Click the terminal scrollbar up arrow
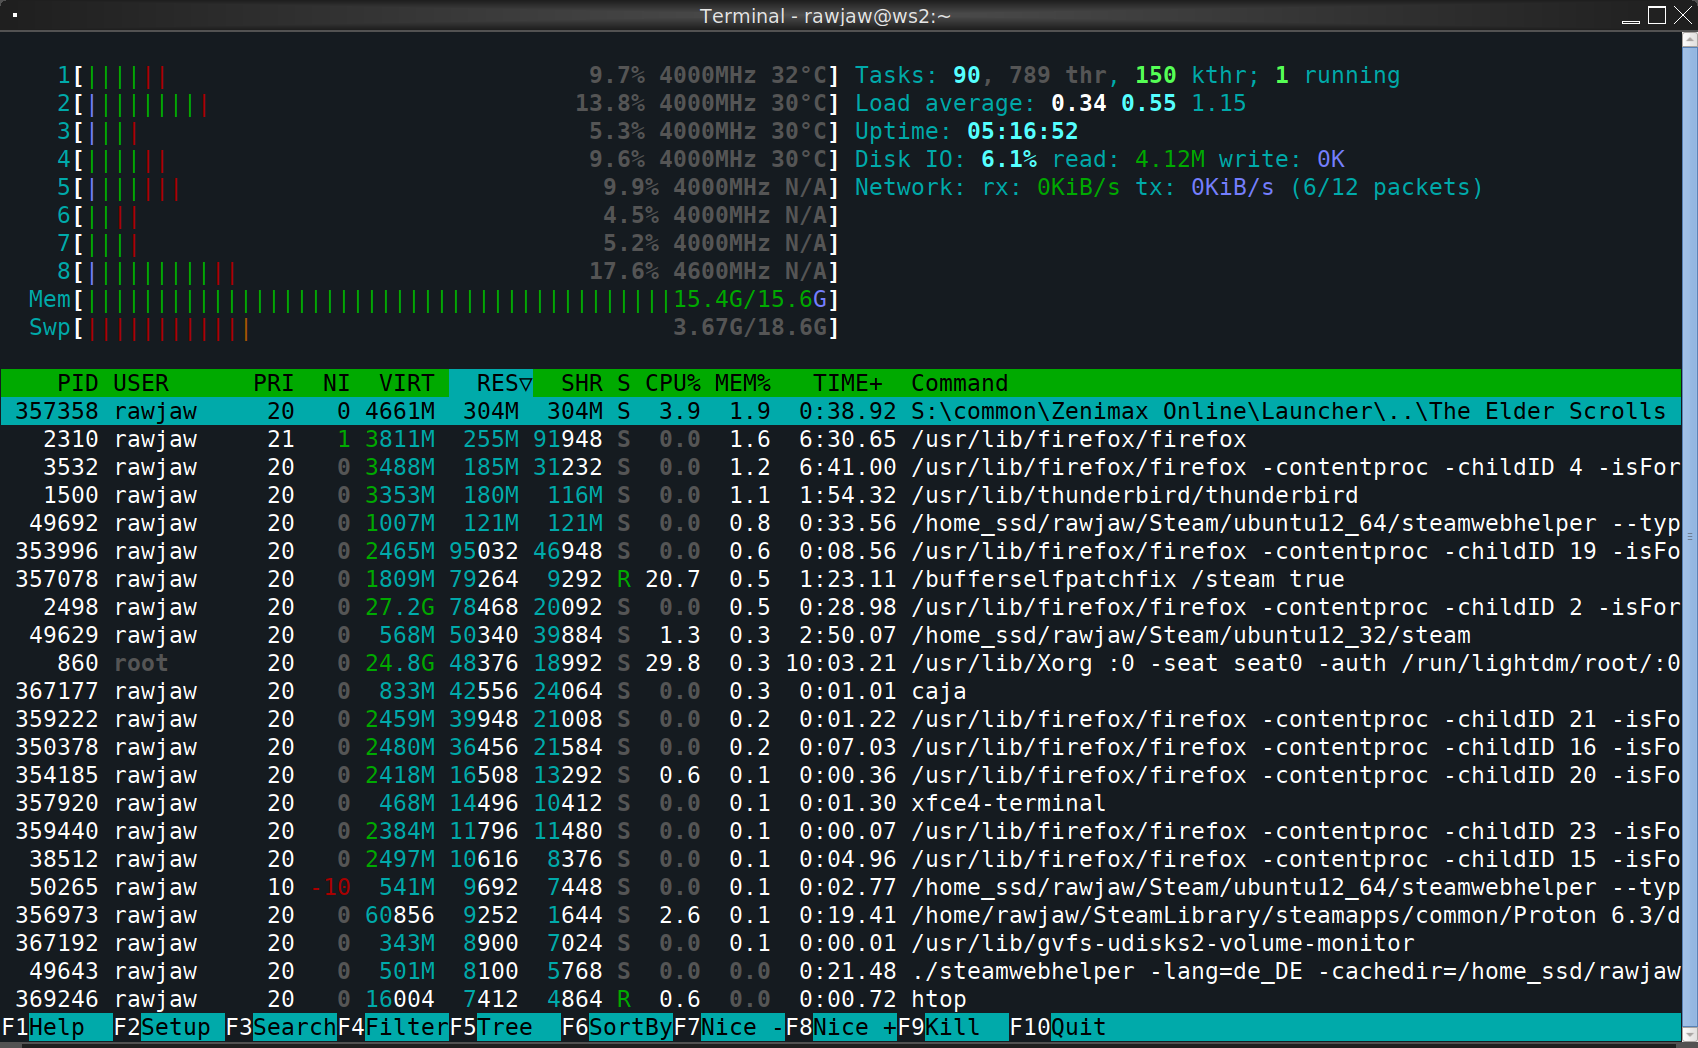The width and height of the screenshot is (1698, 1048). (x=1690, y=40)
